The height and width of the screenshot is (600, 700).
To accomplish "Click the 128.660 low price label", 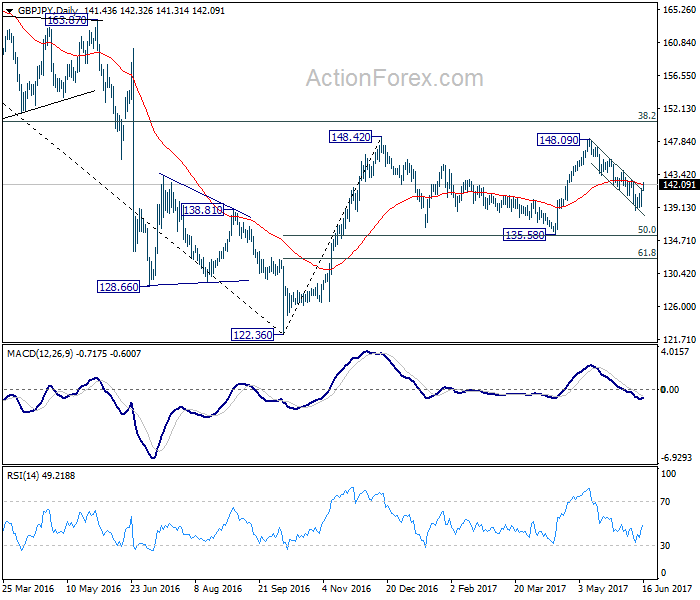I will pos(118,287).
